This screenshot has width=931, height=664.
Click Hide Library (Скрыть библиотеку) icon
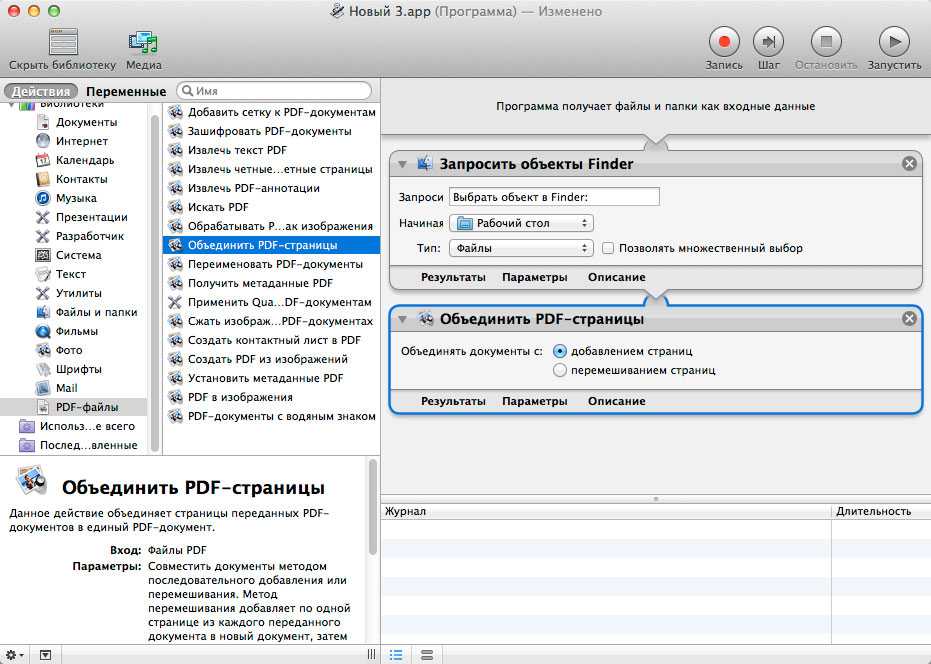coord(63,42)
